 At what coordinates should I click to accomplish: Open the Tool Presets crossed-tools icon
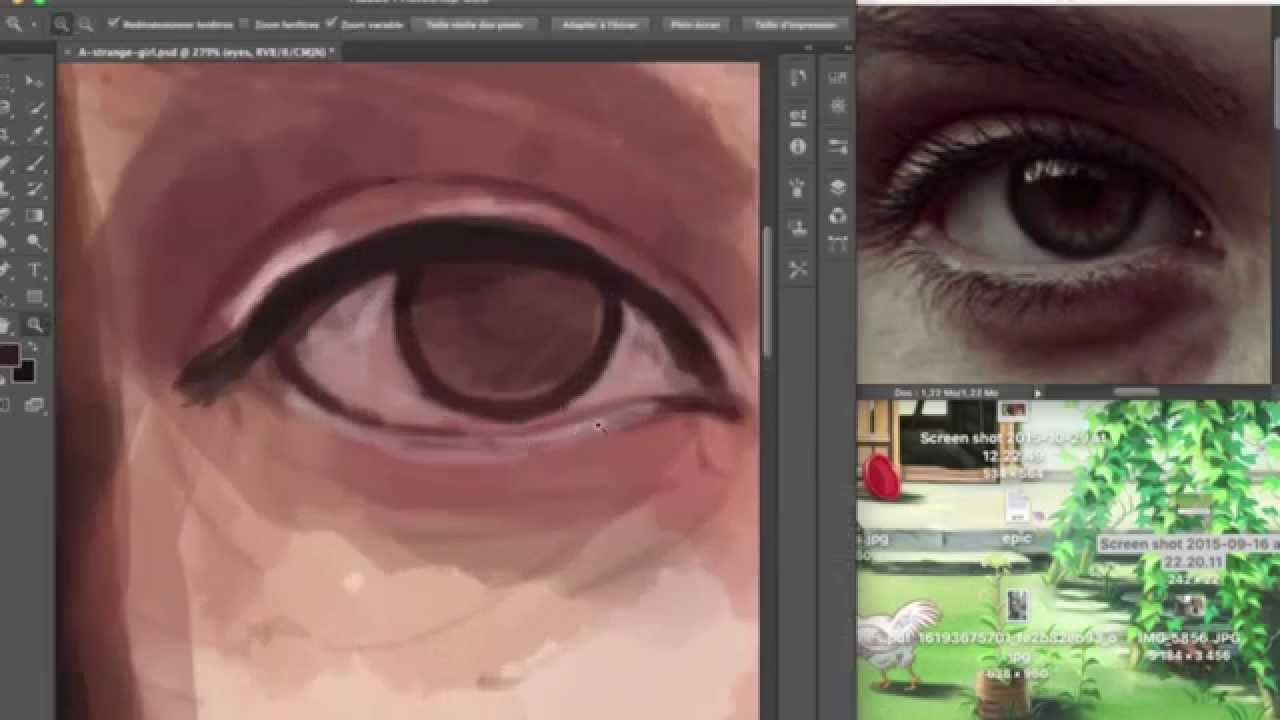click(x=798, y=269)
